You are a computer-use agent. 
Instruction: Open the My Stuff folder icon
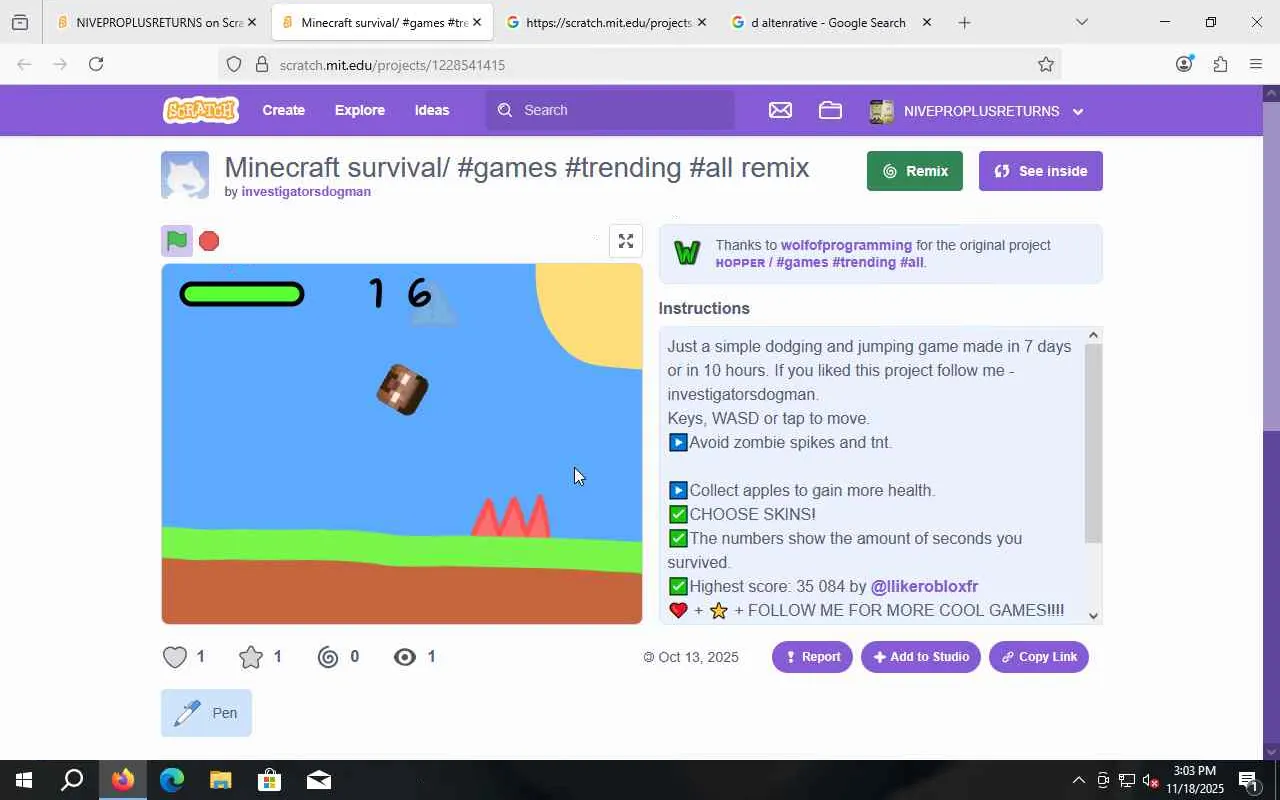(x=830, y=111)
